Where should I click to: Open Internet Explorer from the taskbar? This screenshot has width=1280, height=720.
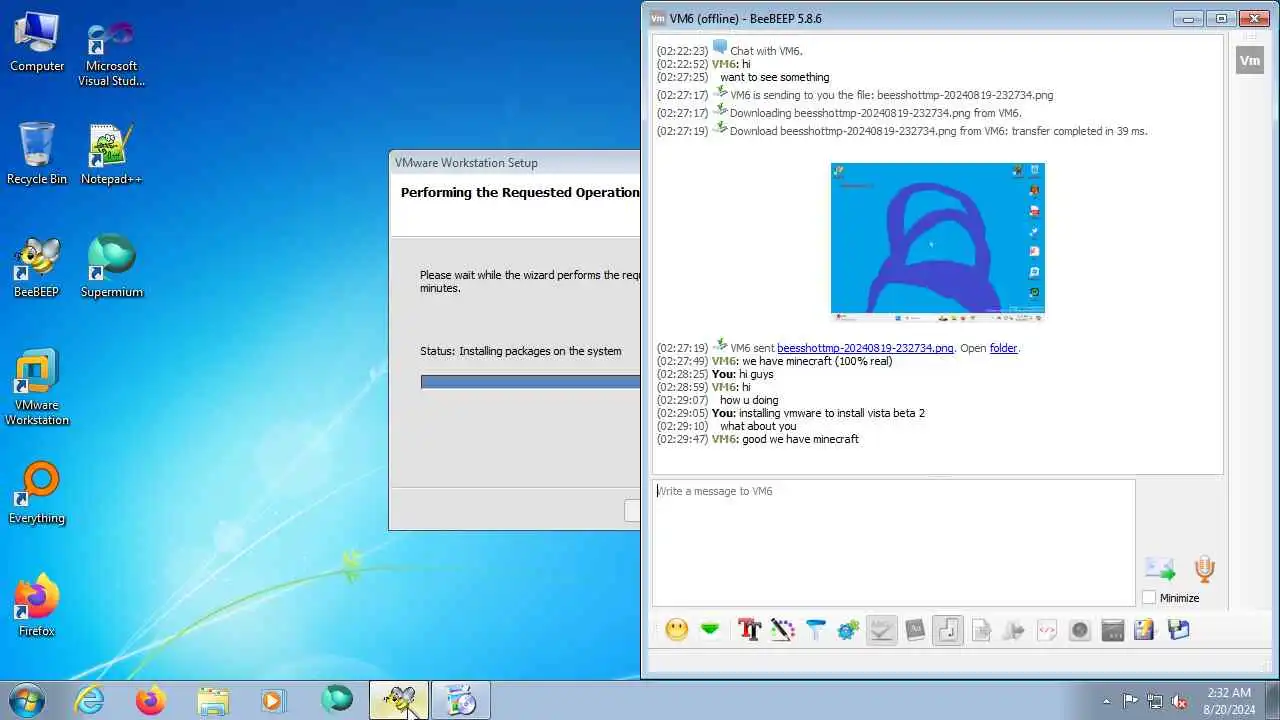(x=90, y=700)
